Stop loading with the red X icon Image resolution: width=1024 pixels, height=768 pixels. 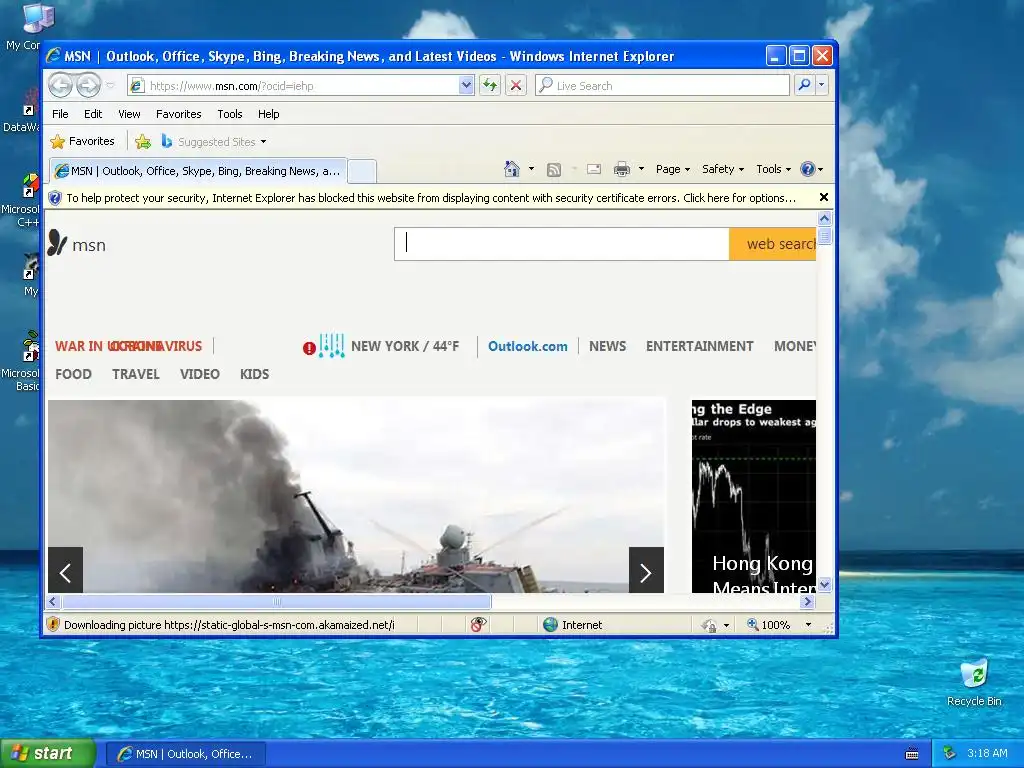coord(516,85)
